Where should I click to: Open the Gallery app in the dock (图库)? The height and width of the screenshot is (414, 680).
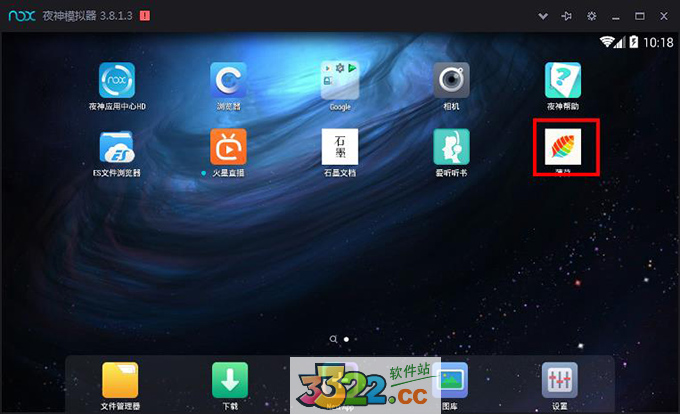tap(453, 380)
